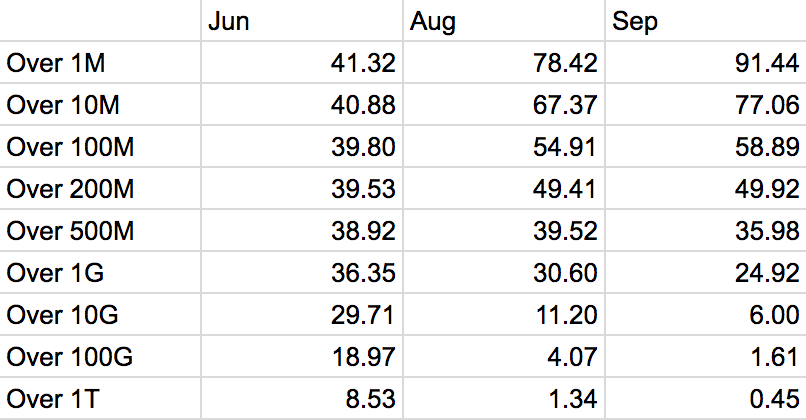The height and width of the screenshot is (420, 806).
Task: Click the Over 1M row label
Action: 100,63
